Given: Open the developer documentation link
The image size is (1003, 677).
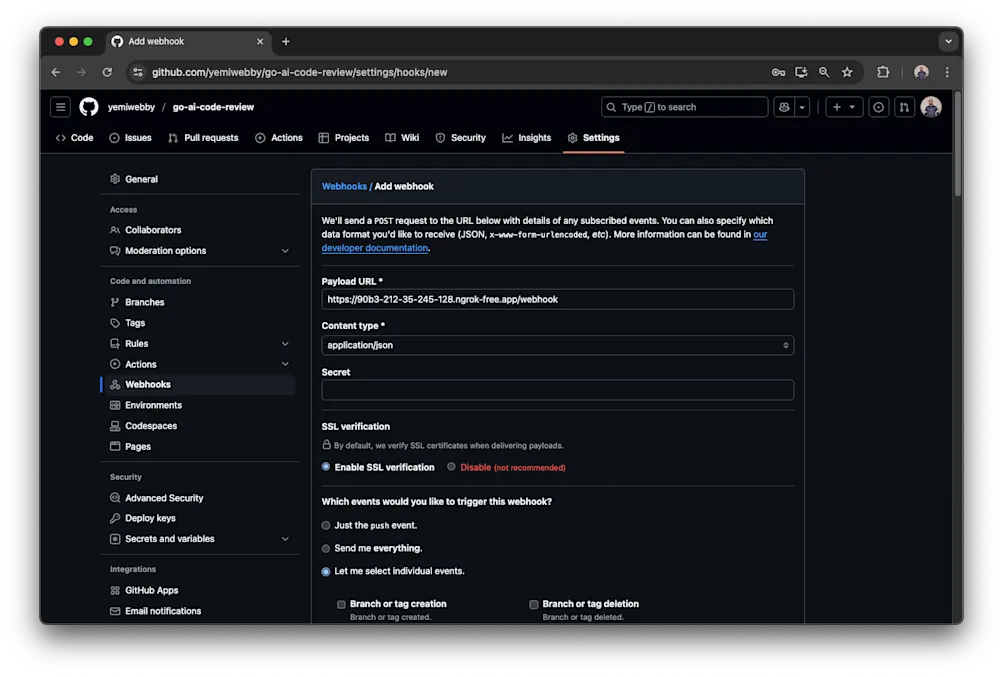Looking at the screenshot, I should click(x=375, y=247).
